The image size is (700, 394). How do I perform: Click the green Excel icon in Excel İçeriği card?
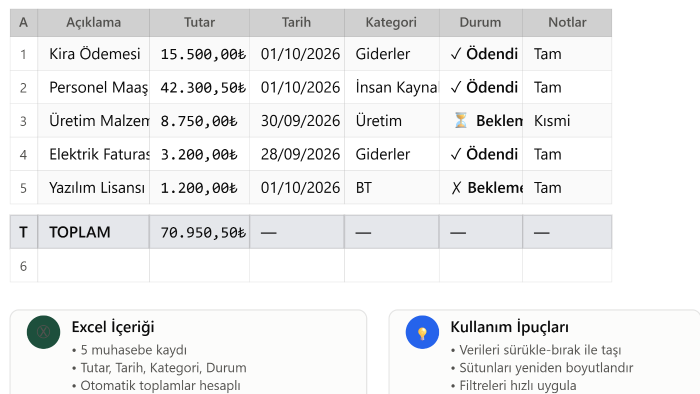(x=43, y=332)
